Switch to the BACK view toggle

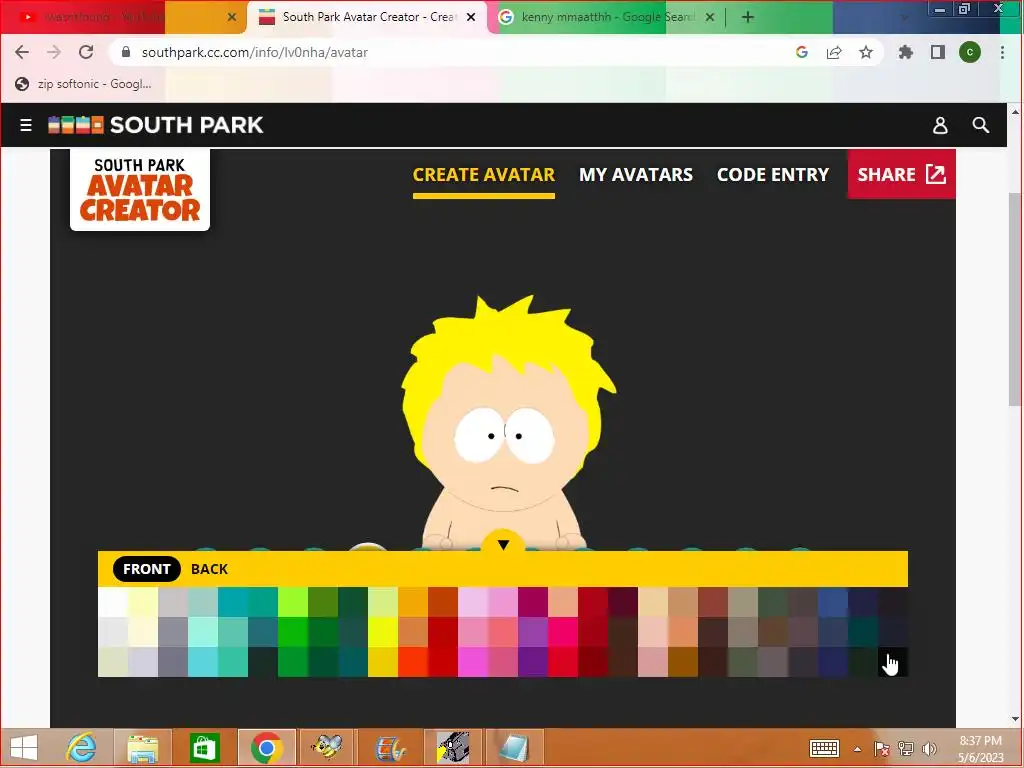pyautogui.click(x=209, y=569)
